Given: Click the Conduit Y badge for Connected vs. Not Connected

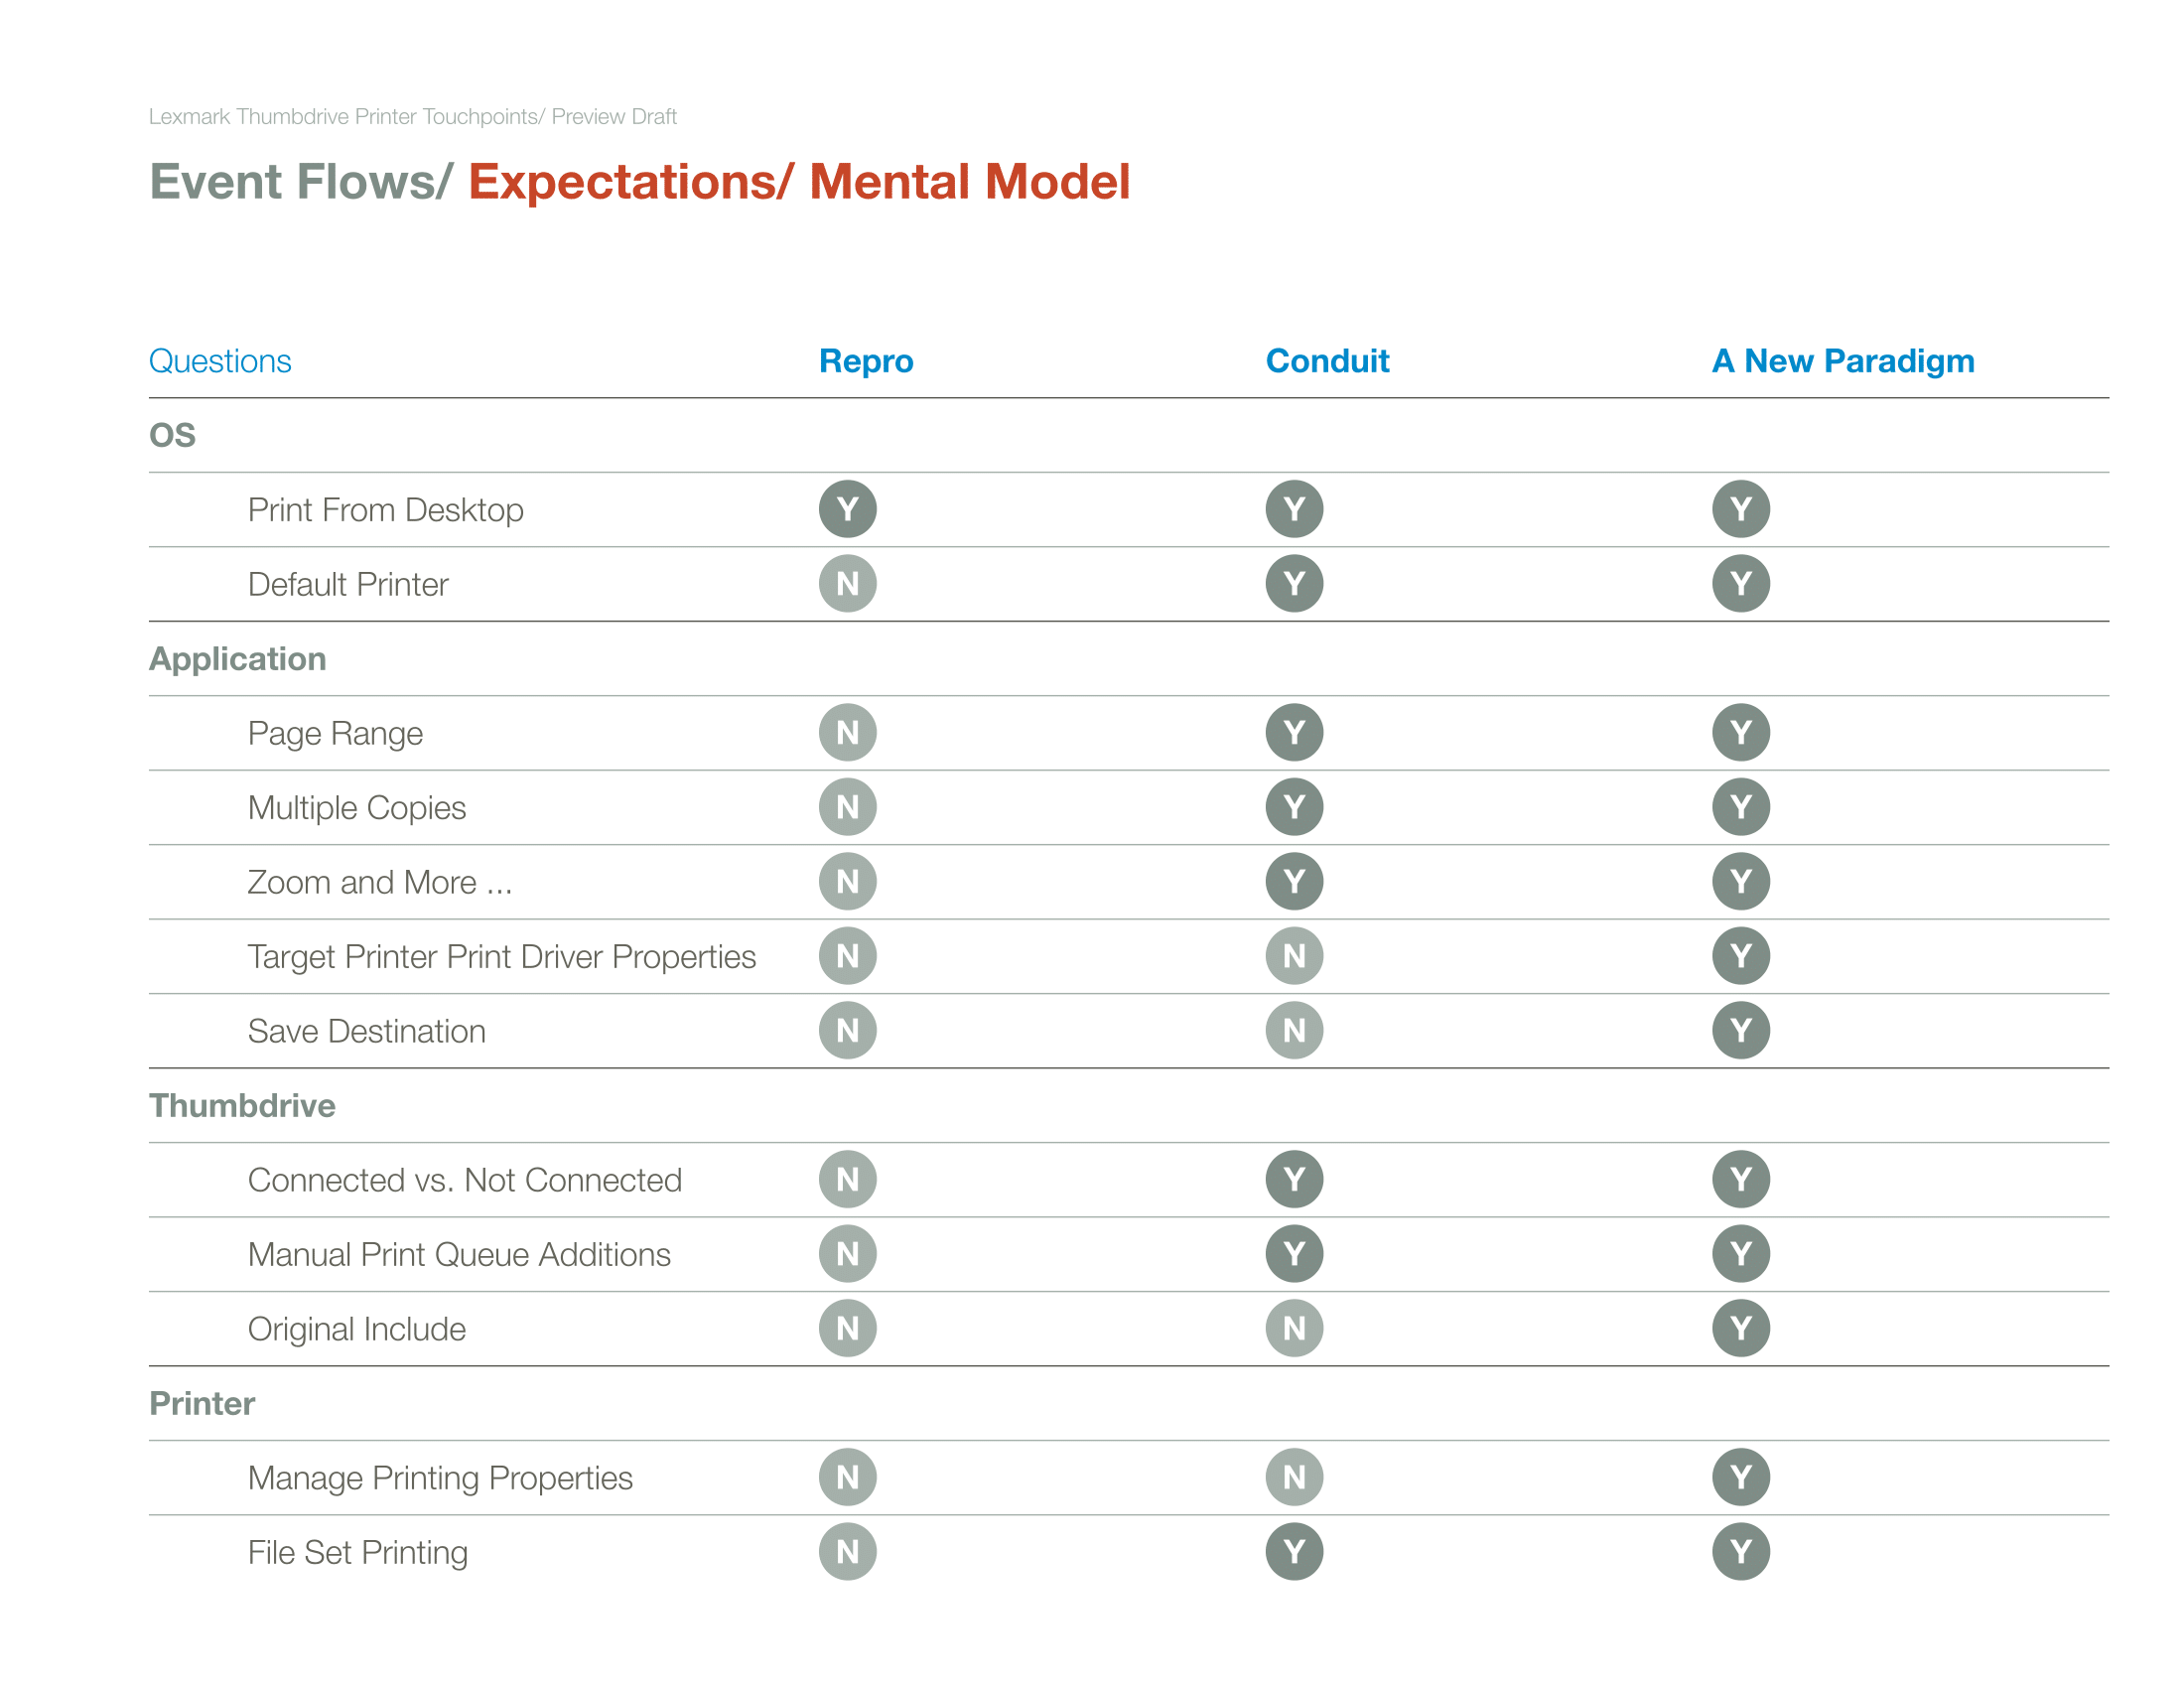Looking at the screenshot, I should pyautogui.click(x=1294, y=1179).
